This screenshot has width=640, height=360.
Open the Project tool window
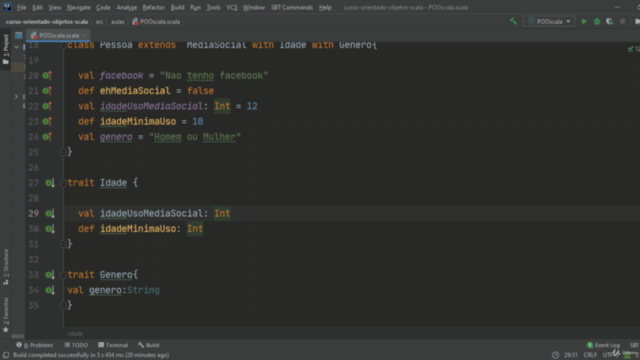(6, 49)
